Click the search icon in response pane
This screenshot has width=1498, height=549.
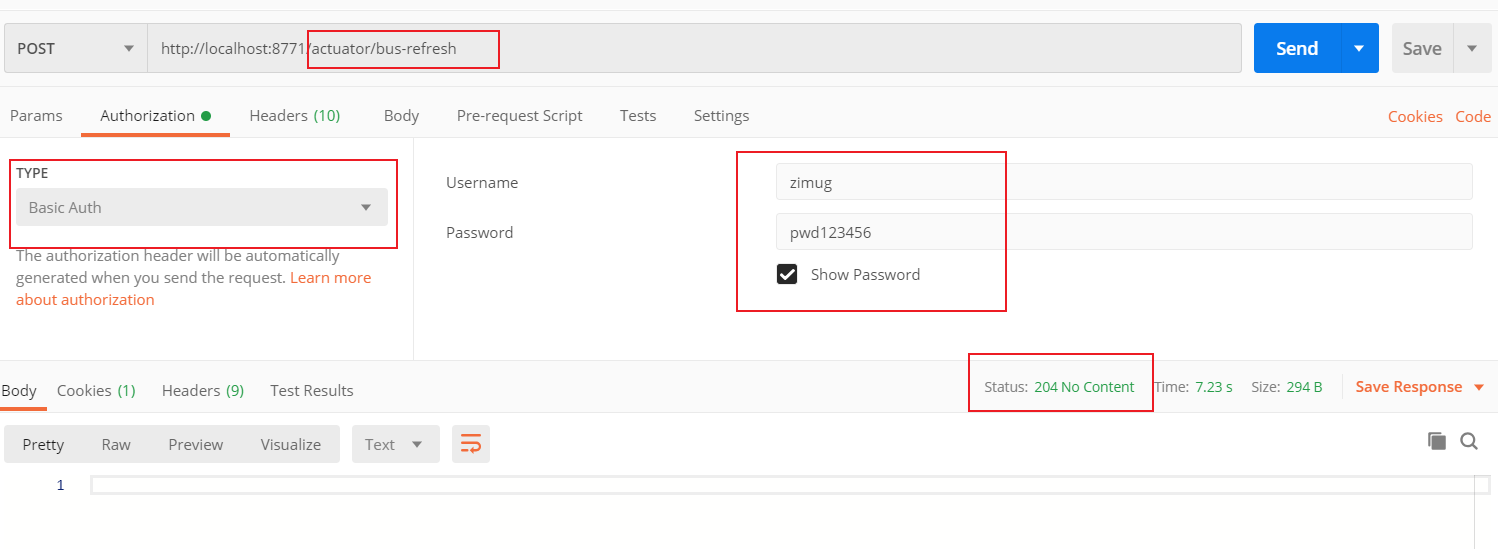(1469, 441)
